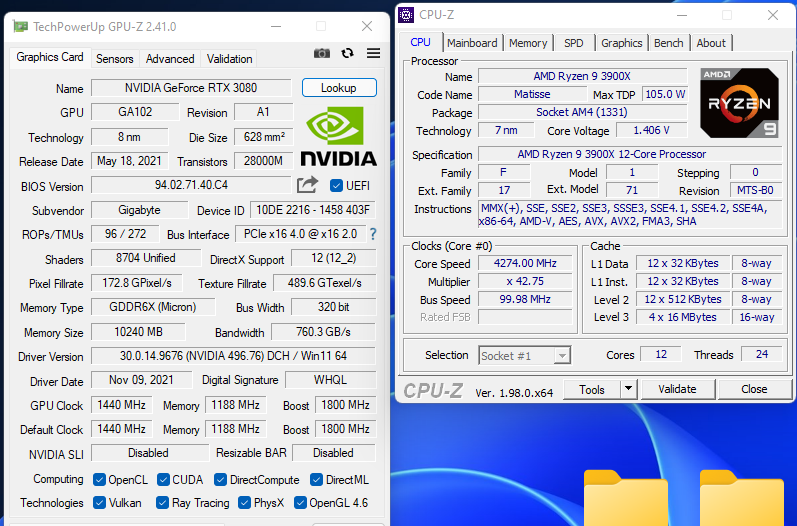This screenshot has width=797, height=526.
Task: Toggle the Ray Tracing checkbox
Action: [162, 503]
